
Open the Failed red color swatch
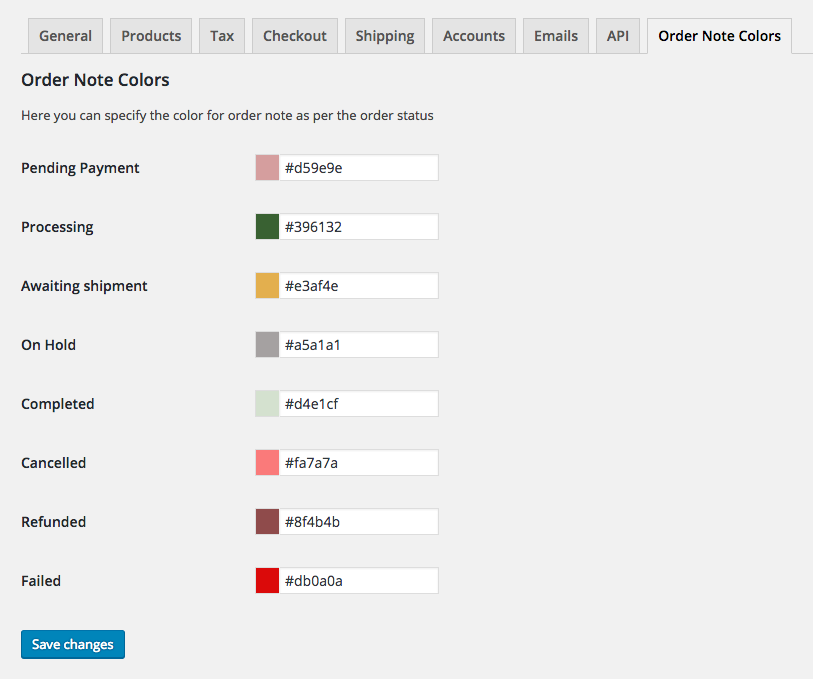coord(267,581)
